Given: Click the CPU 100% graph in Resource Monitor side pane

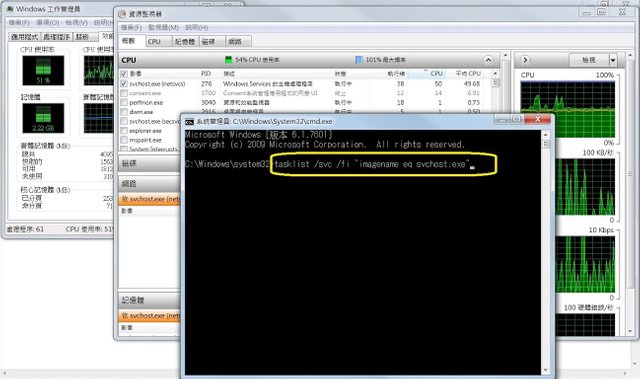Looking at the screenshot, I should pyautogui.click(x=568, y=109).
